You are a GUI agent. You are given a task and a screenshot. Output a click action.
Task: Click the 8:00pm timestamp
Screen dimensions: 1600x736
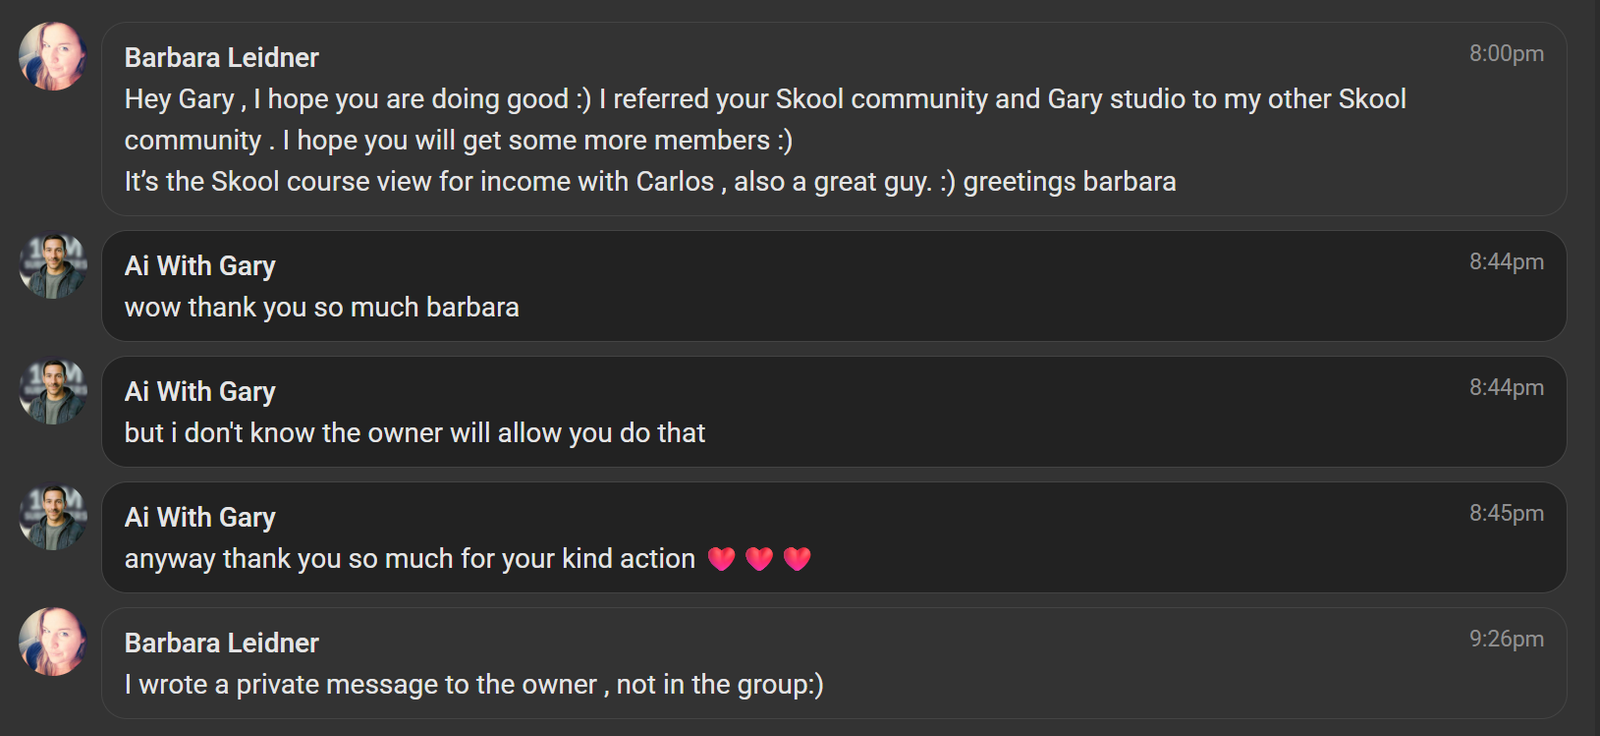[1506, 54]
